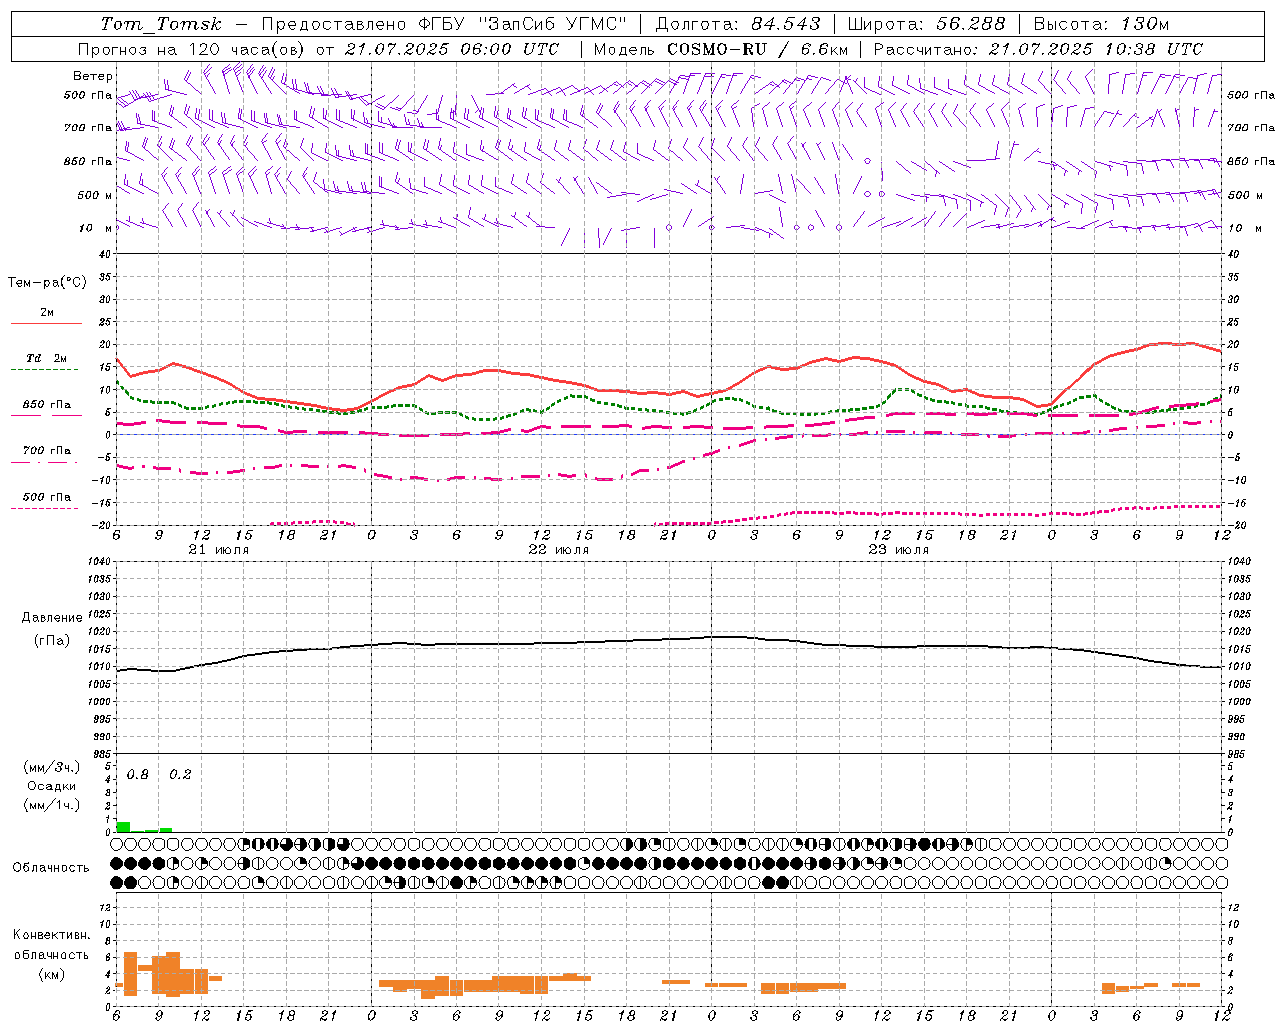Click the (гПа) unit under Давление

(x=52, y=641)
